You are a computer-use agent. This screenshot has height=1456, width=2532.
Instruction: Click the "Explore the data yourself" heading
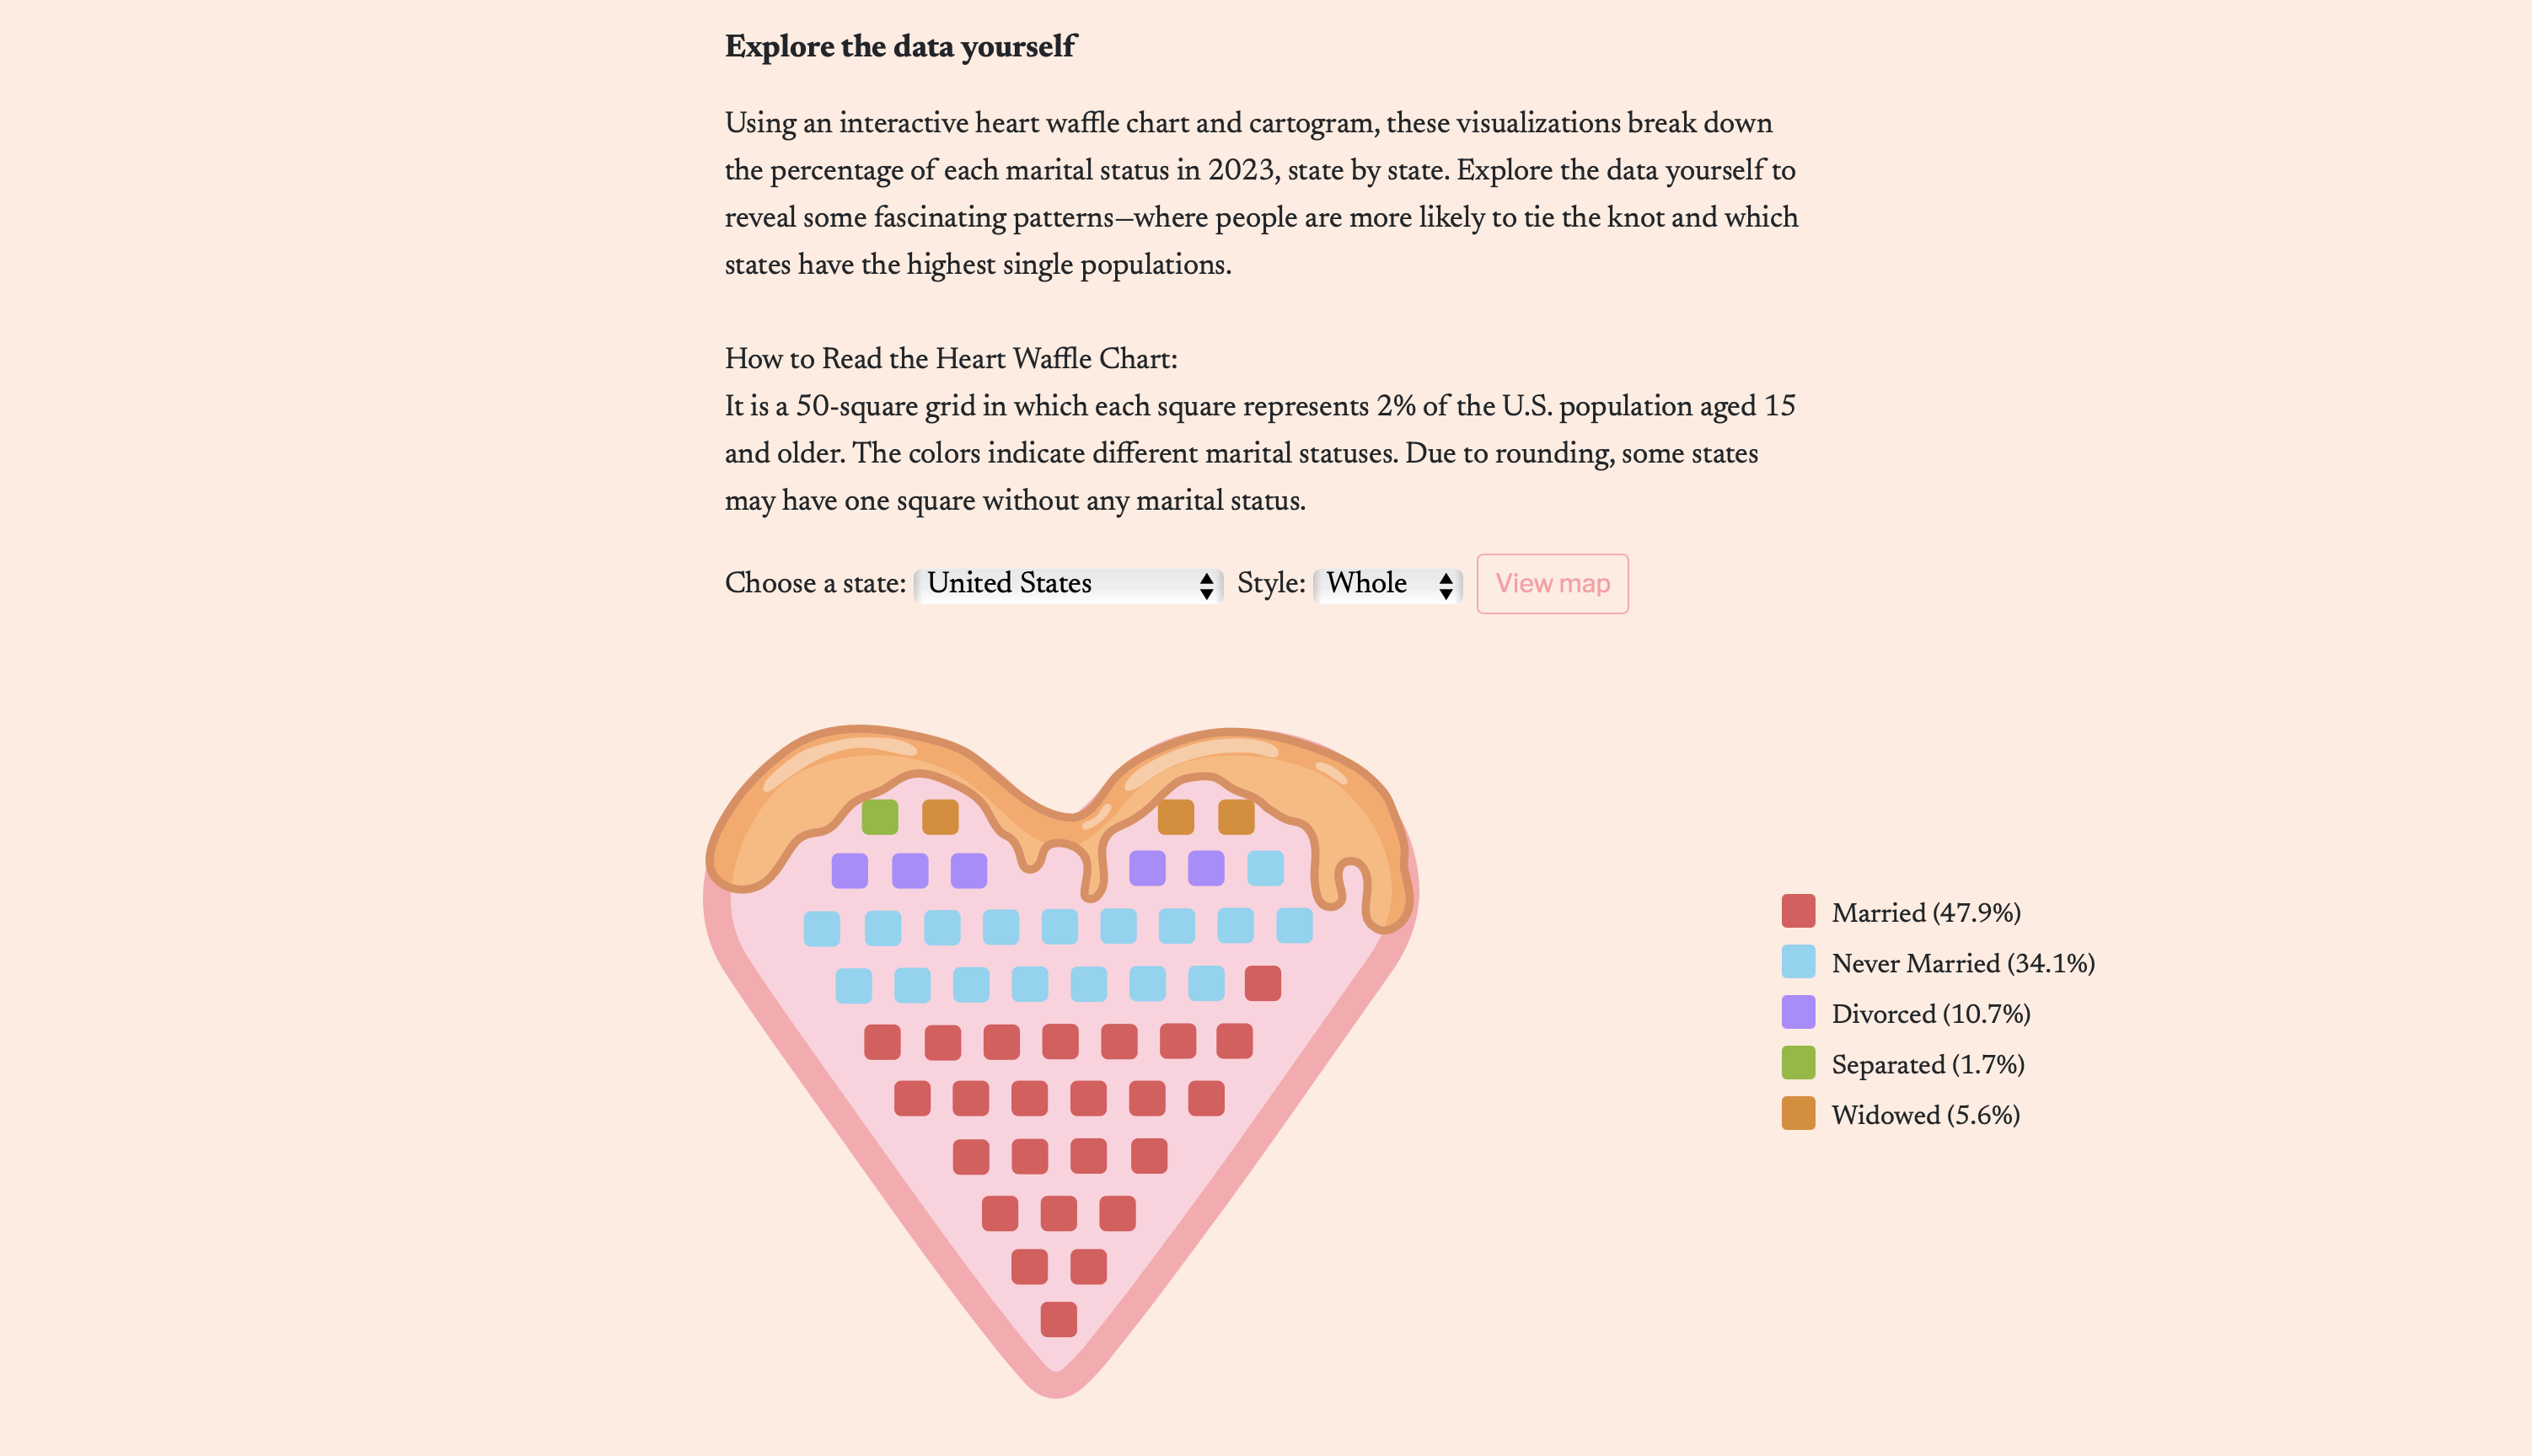[x=900, y=47]
